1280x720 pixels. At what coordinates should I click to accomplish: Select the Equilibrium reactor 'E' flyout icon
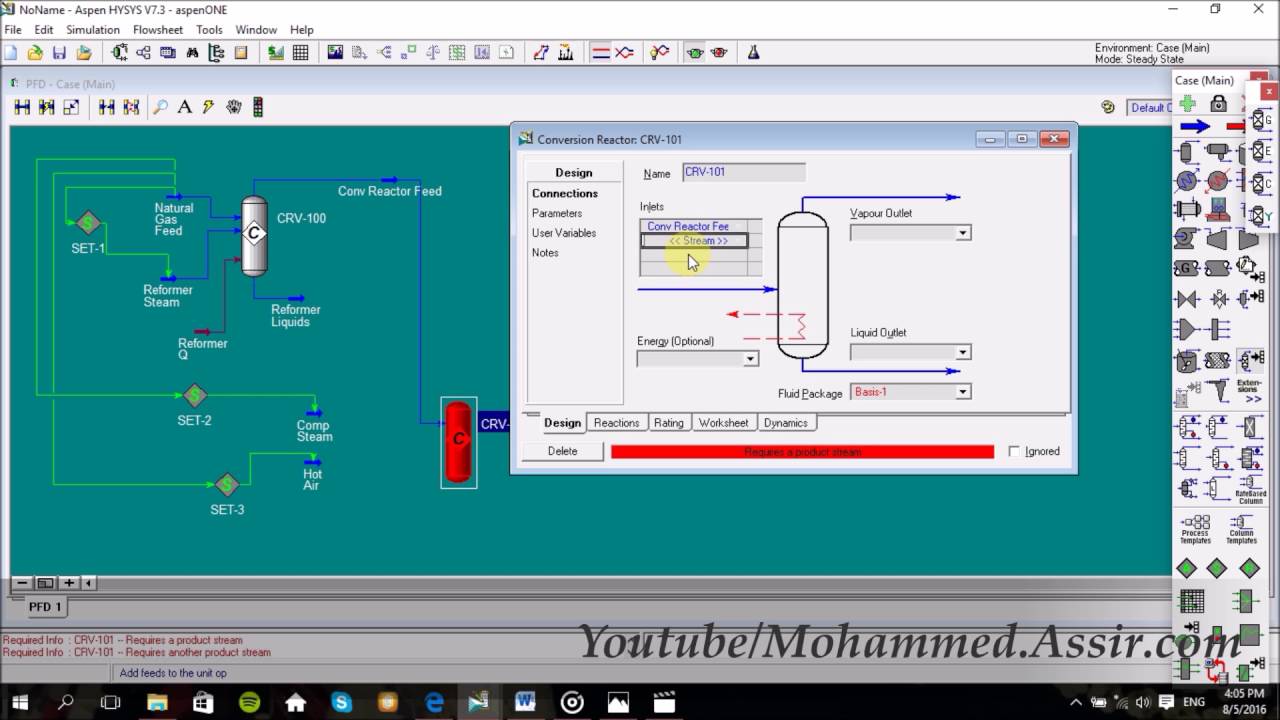pos(1263,152)
